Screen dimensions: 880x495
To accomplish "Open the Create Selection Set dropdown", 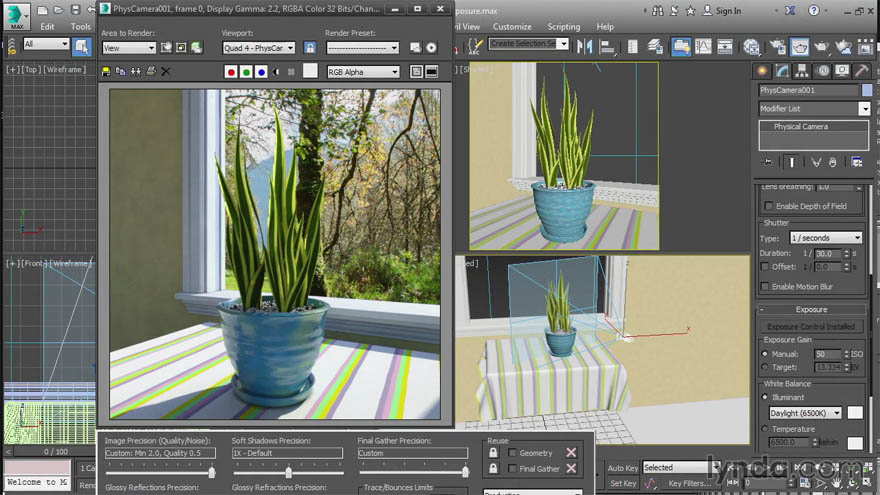I will tap(529, 44).
